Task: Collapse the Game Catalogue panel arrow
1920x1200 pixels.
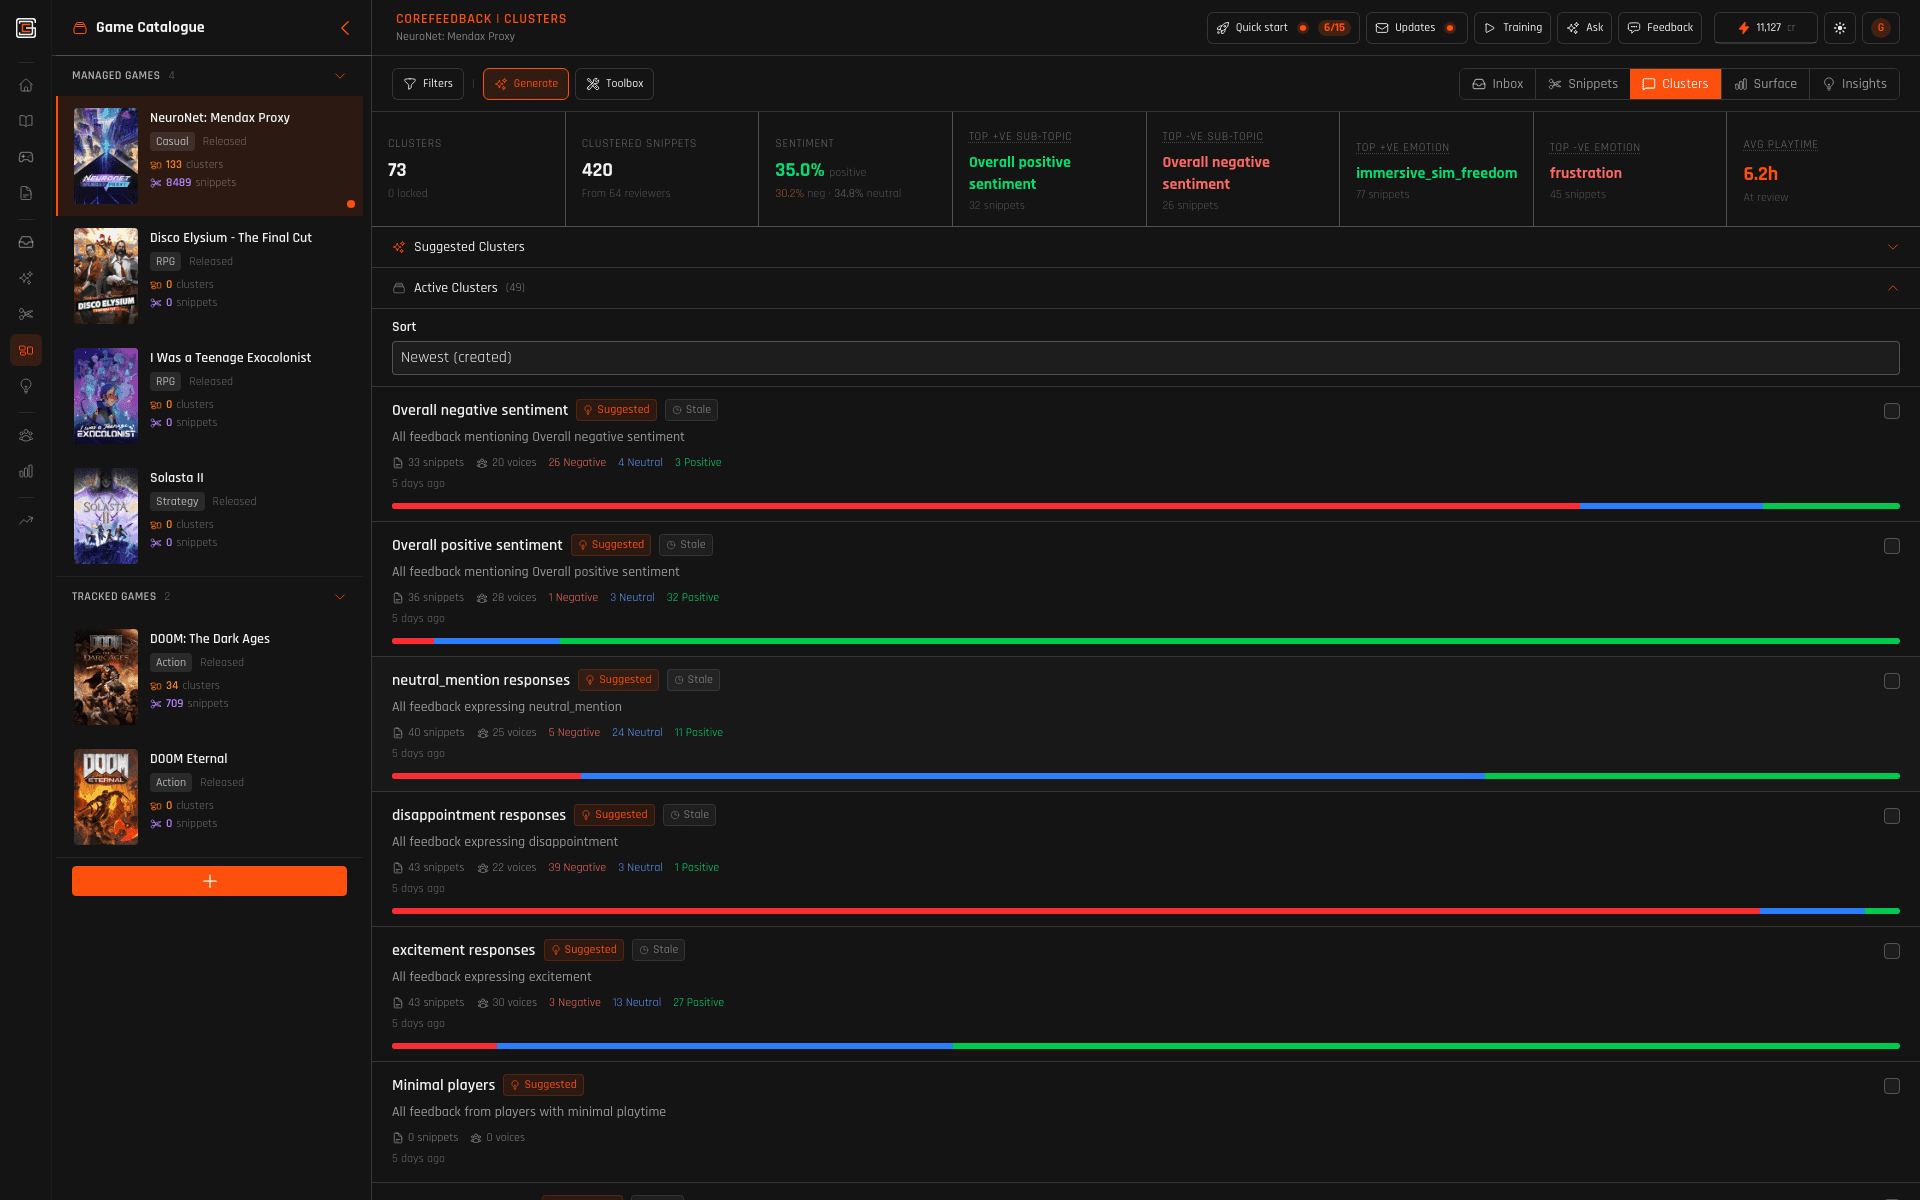Action: click(x=345, y=28)
